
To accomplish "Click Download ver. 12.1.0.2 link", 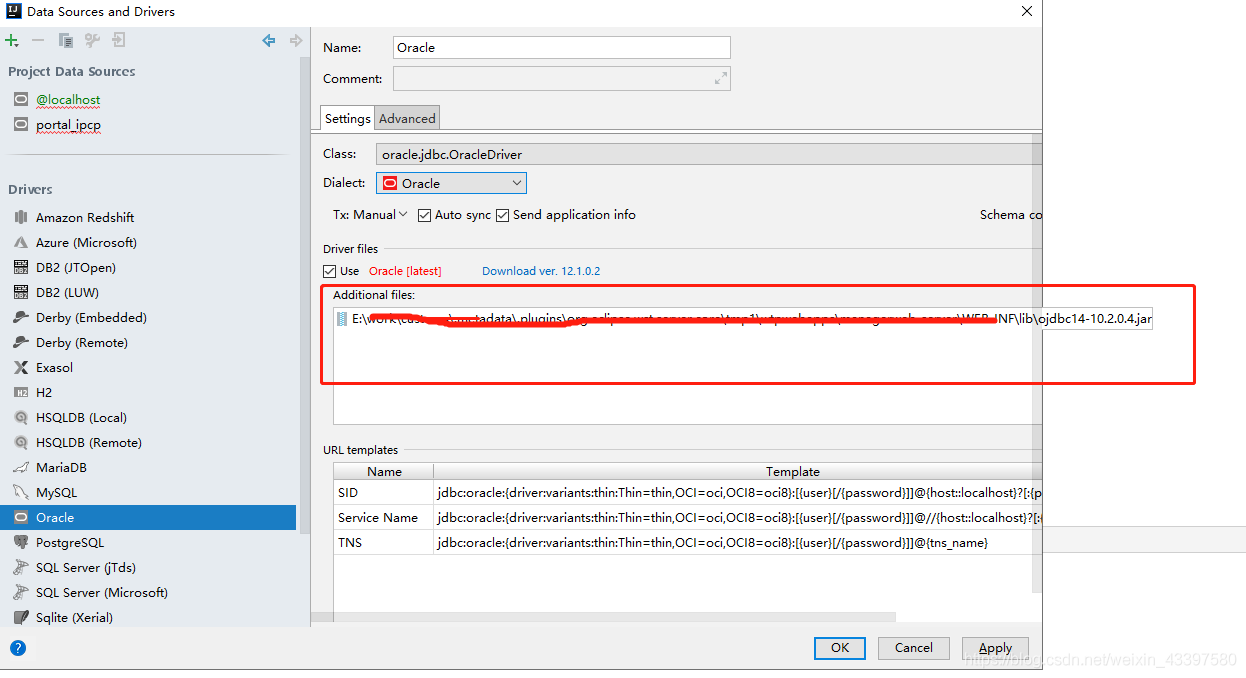I will 541,271.
